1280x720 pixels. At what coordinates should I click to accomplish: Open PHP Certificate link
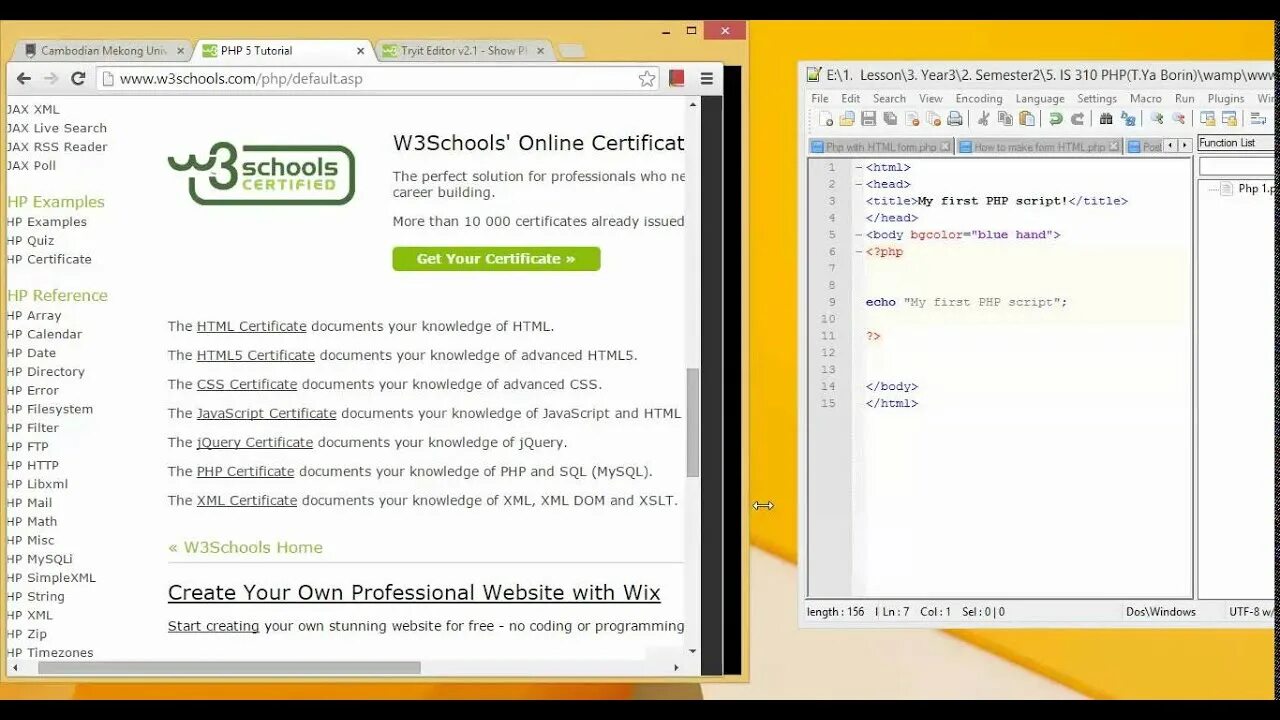tap(245, 471)
